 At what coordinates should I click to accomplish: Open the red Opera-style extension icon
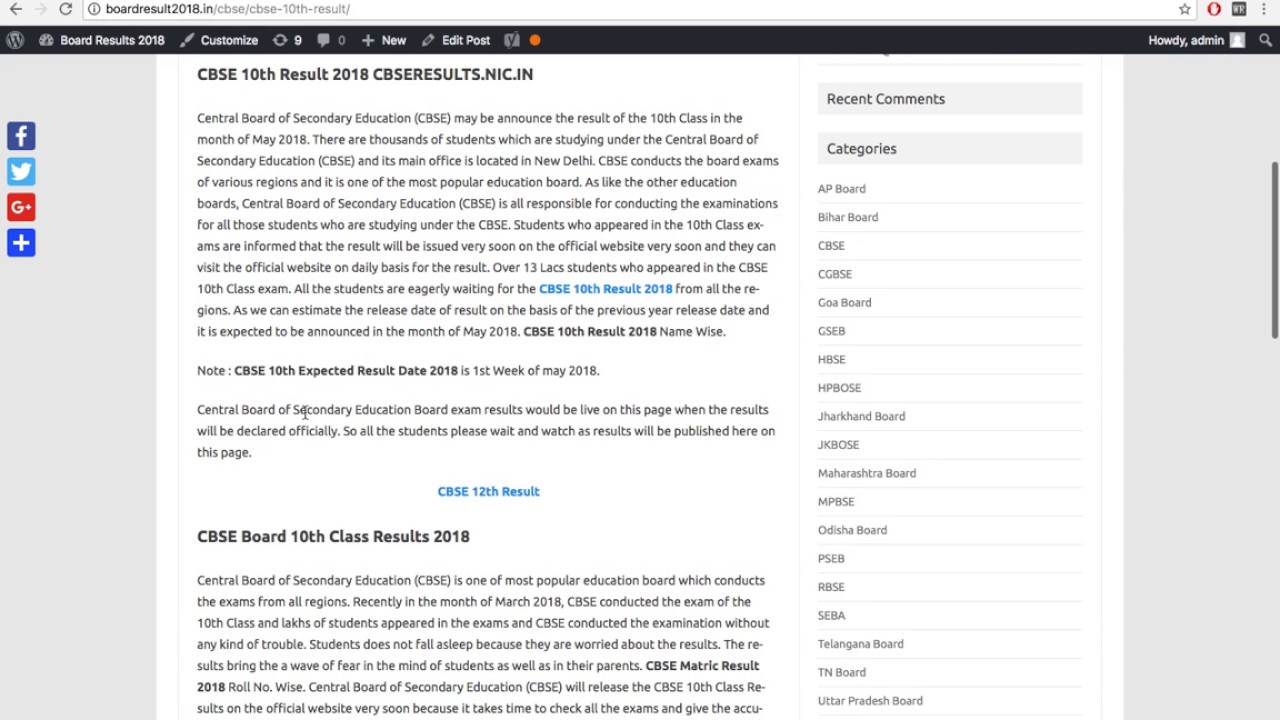pos(1214,9)
